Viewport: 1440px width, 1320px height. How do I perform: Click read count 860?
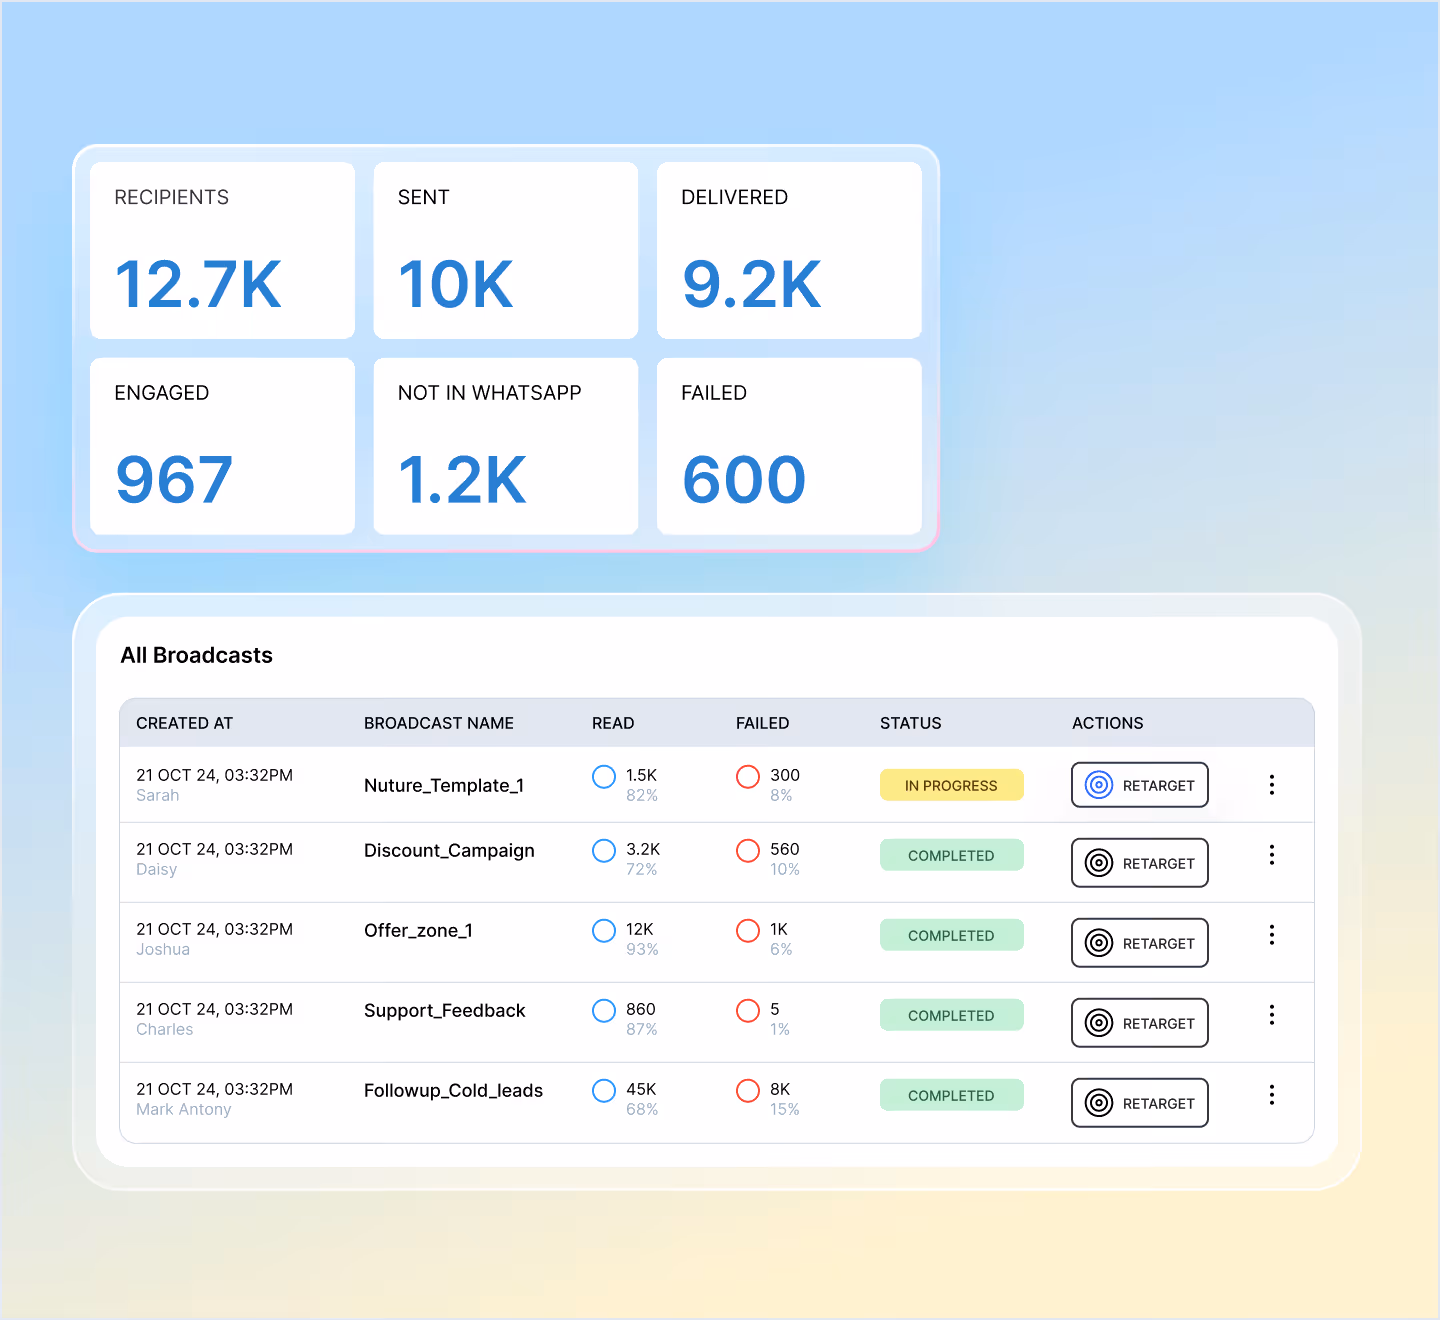(x=641, y=1009)
